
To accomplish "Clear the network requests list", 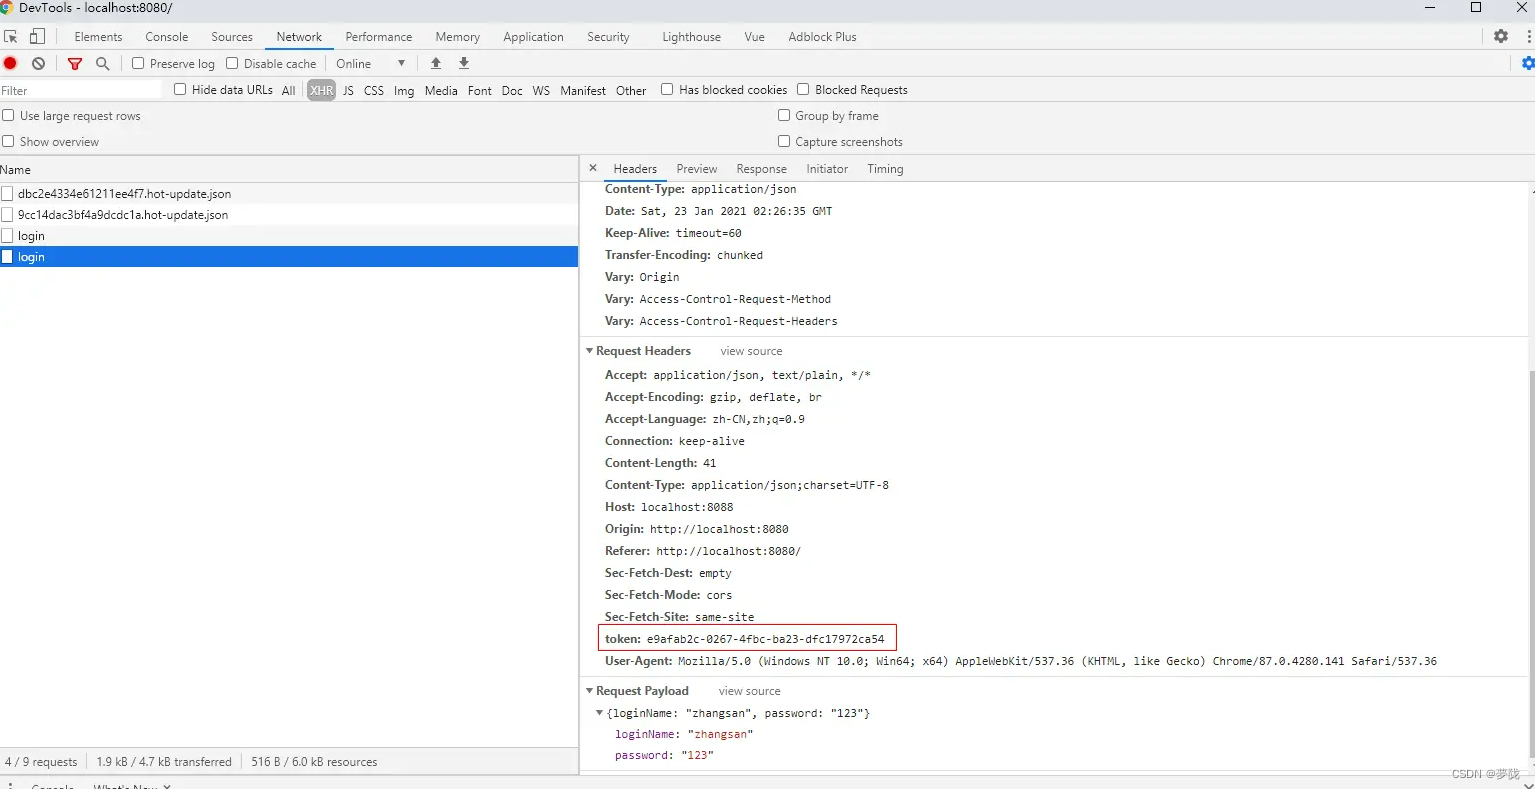I will click(x=38, y=63).
